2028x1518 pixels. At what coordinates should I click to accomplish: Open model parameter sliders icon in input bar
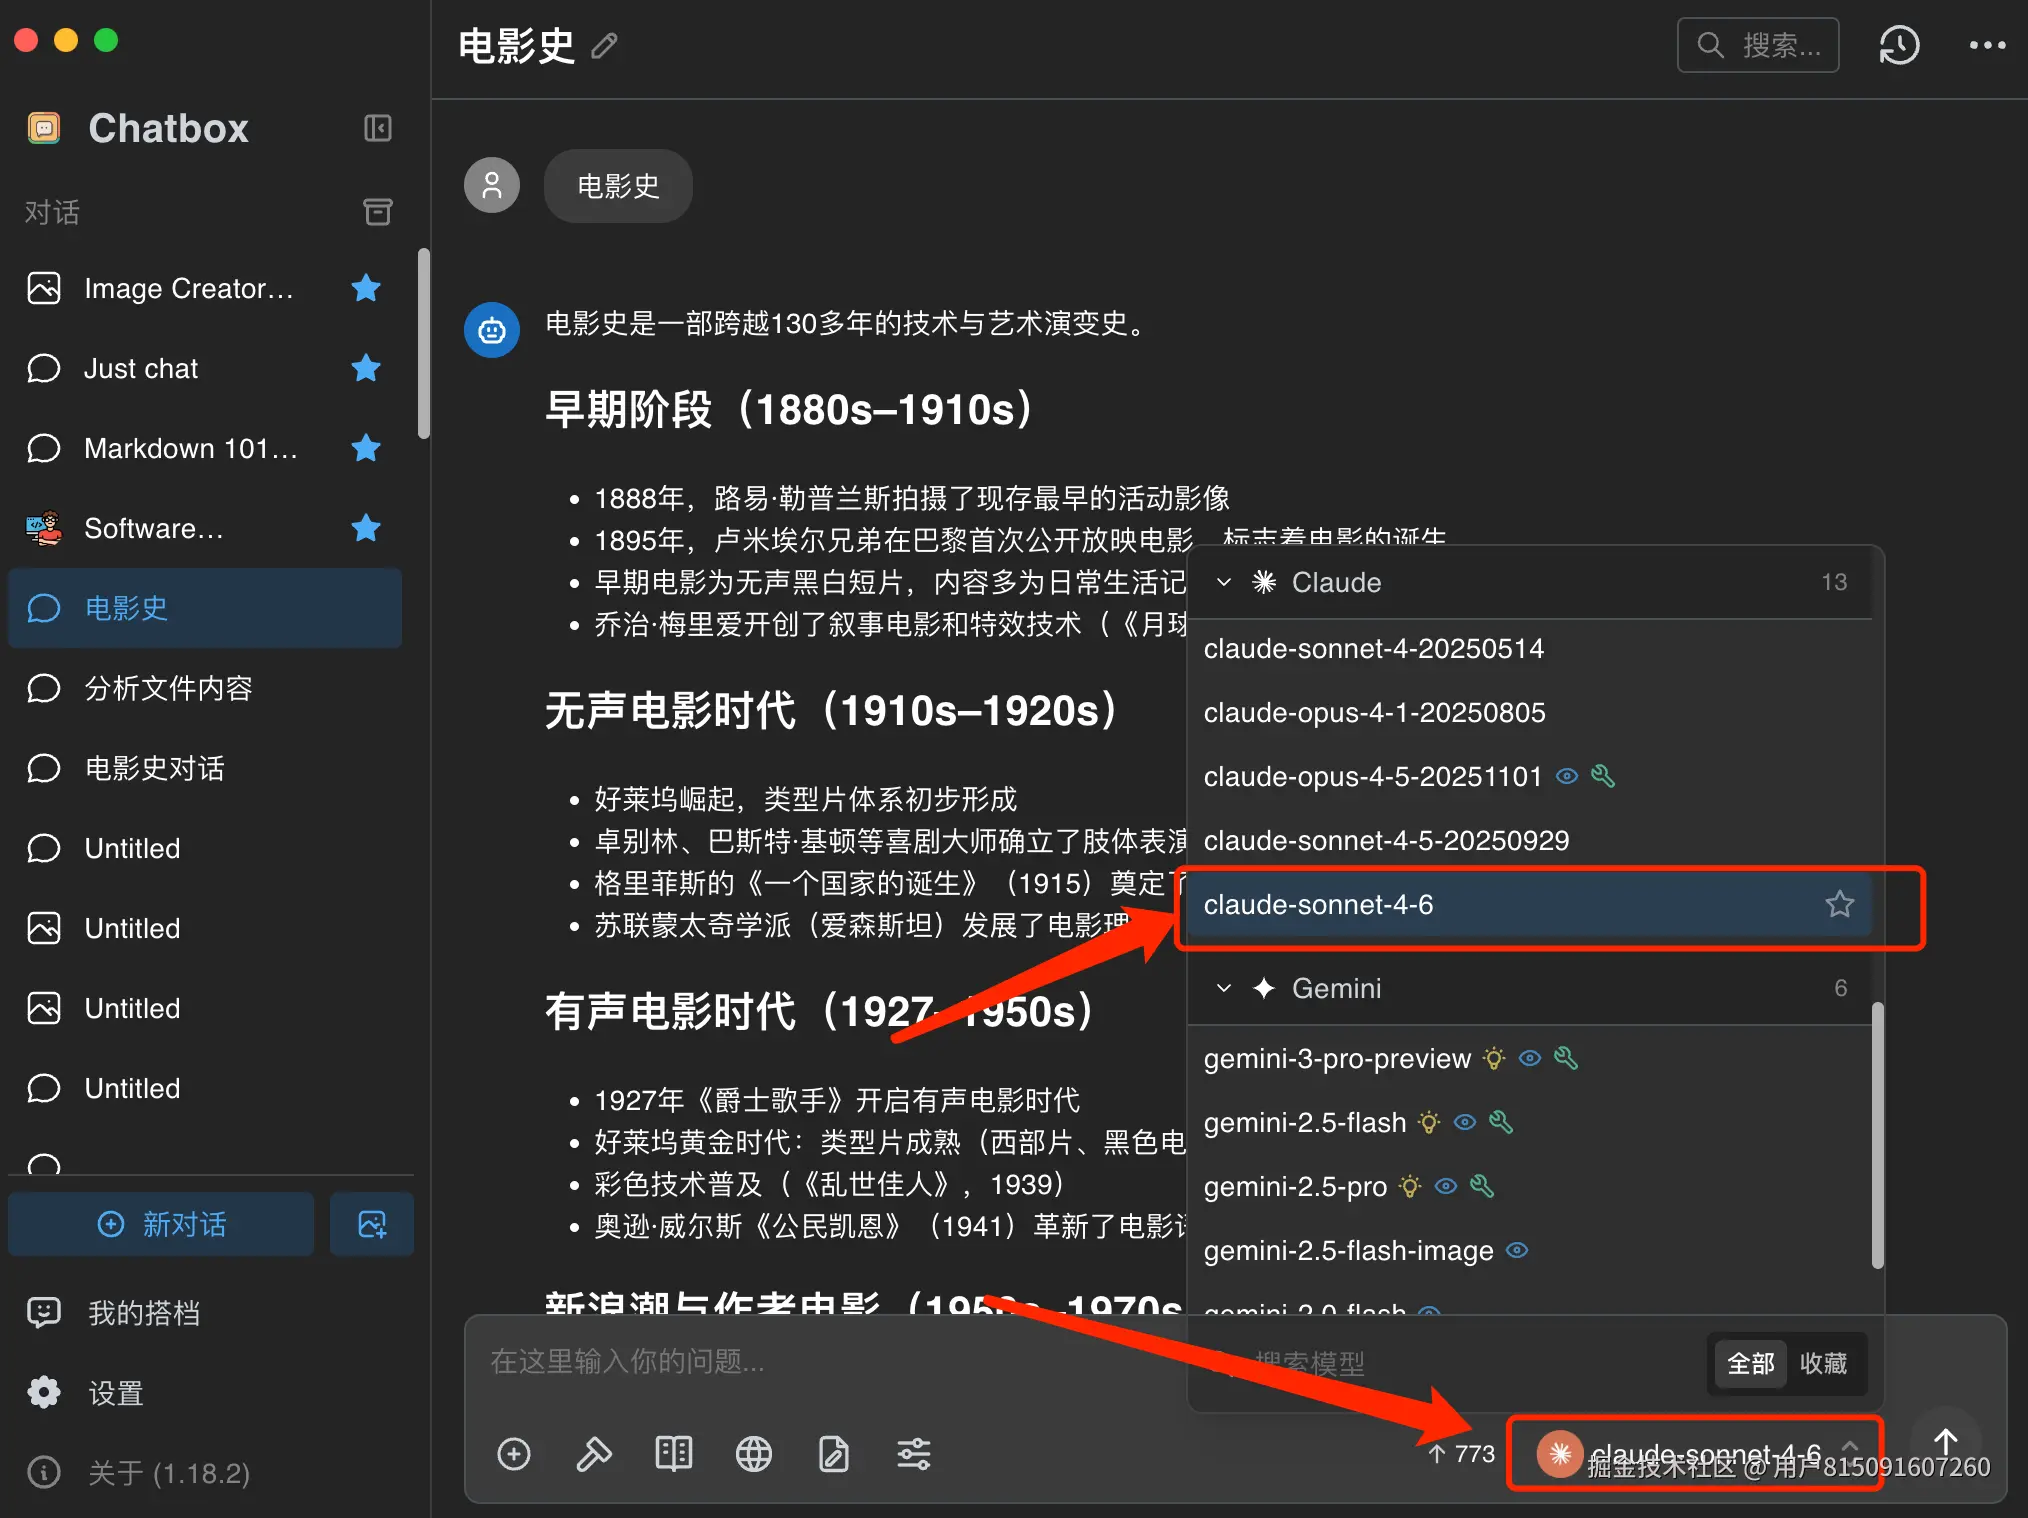tap(914, 1454)
